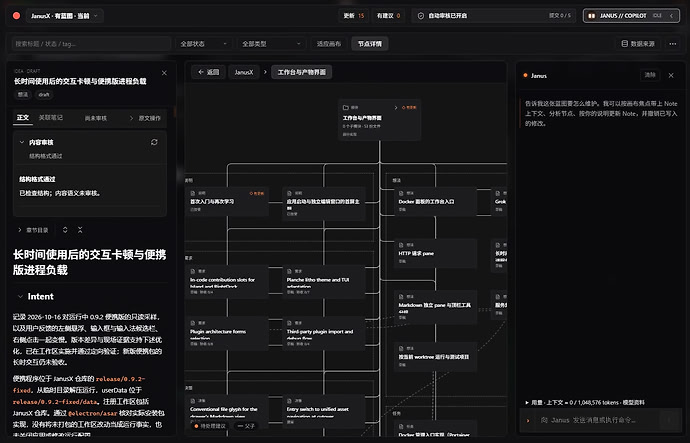The image size is (690, 443).
Task: Open the 数据来源 database icon button
Action: point(638,44)
